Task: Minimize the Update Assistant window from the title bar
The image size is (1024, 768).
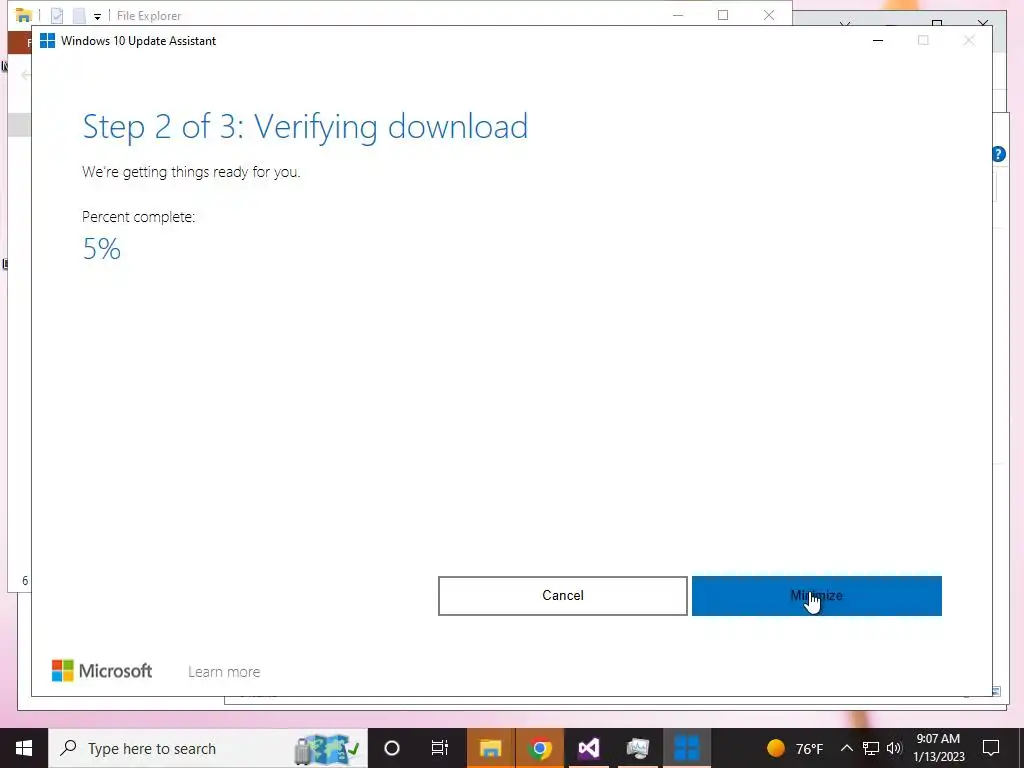Action: [878, 40]
